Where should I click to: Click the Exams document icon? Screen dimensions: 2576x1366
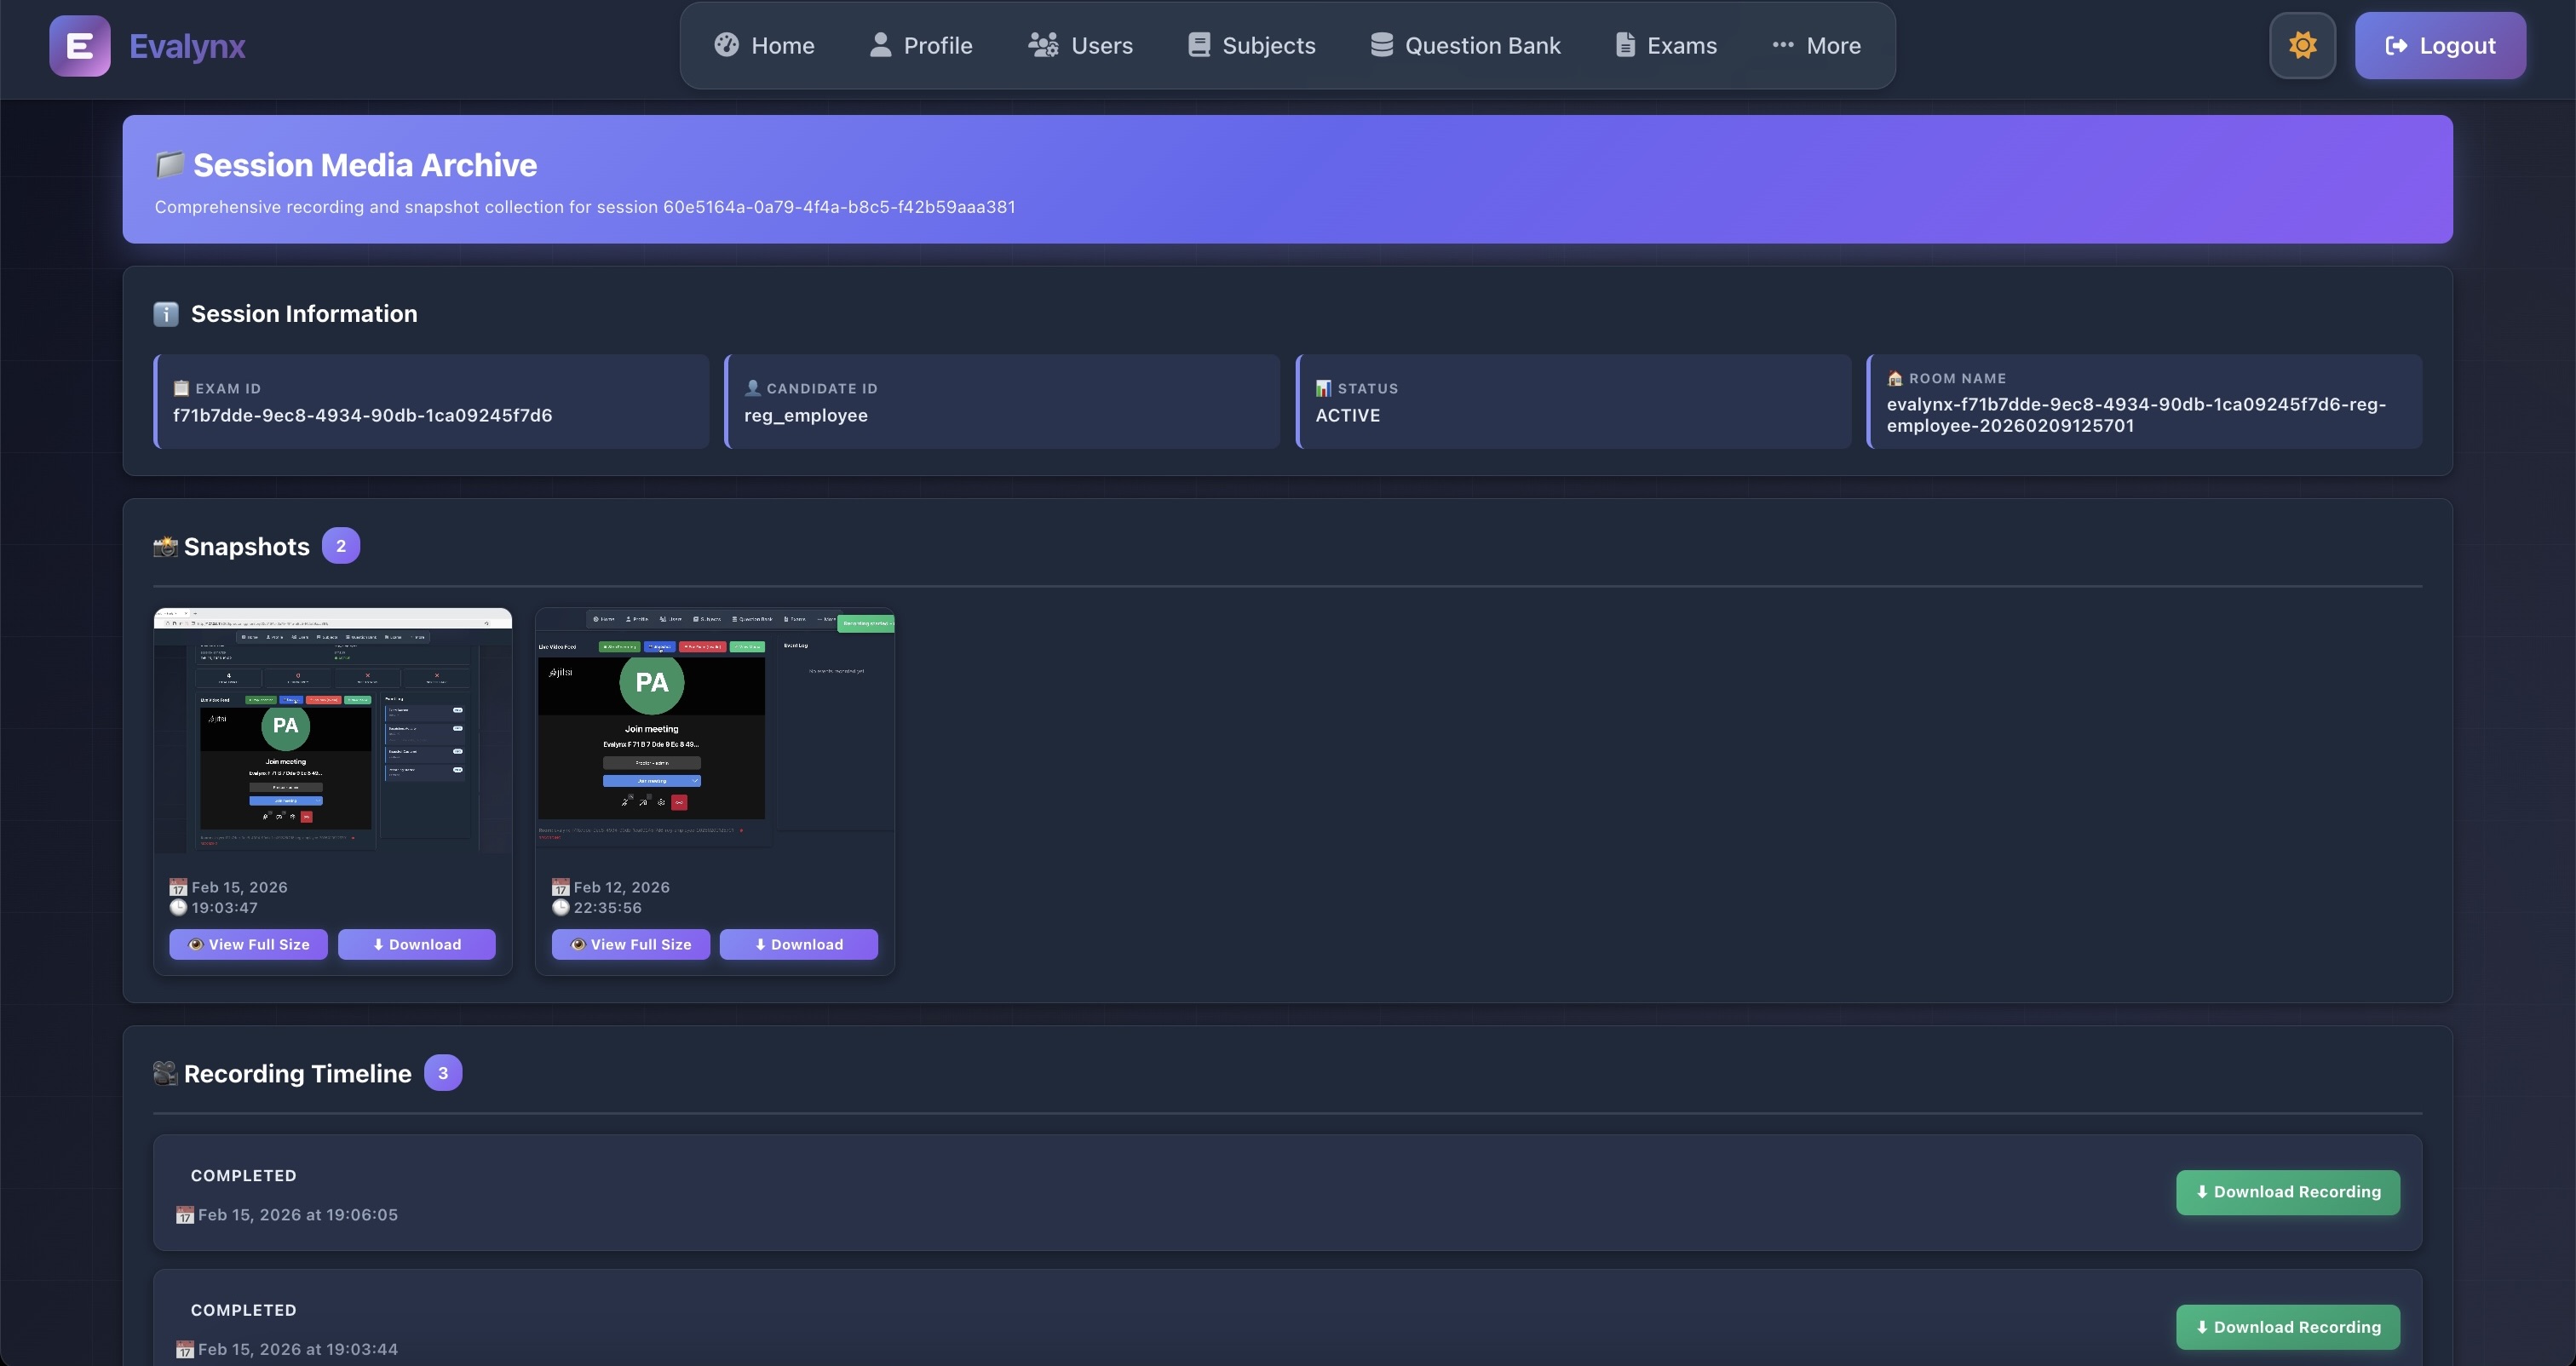click(1625, 46)
